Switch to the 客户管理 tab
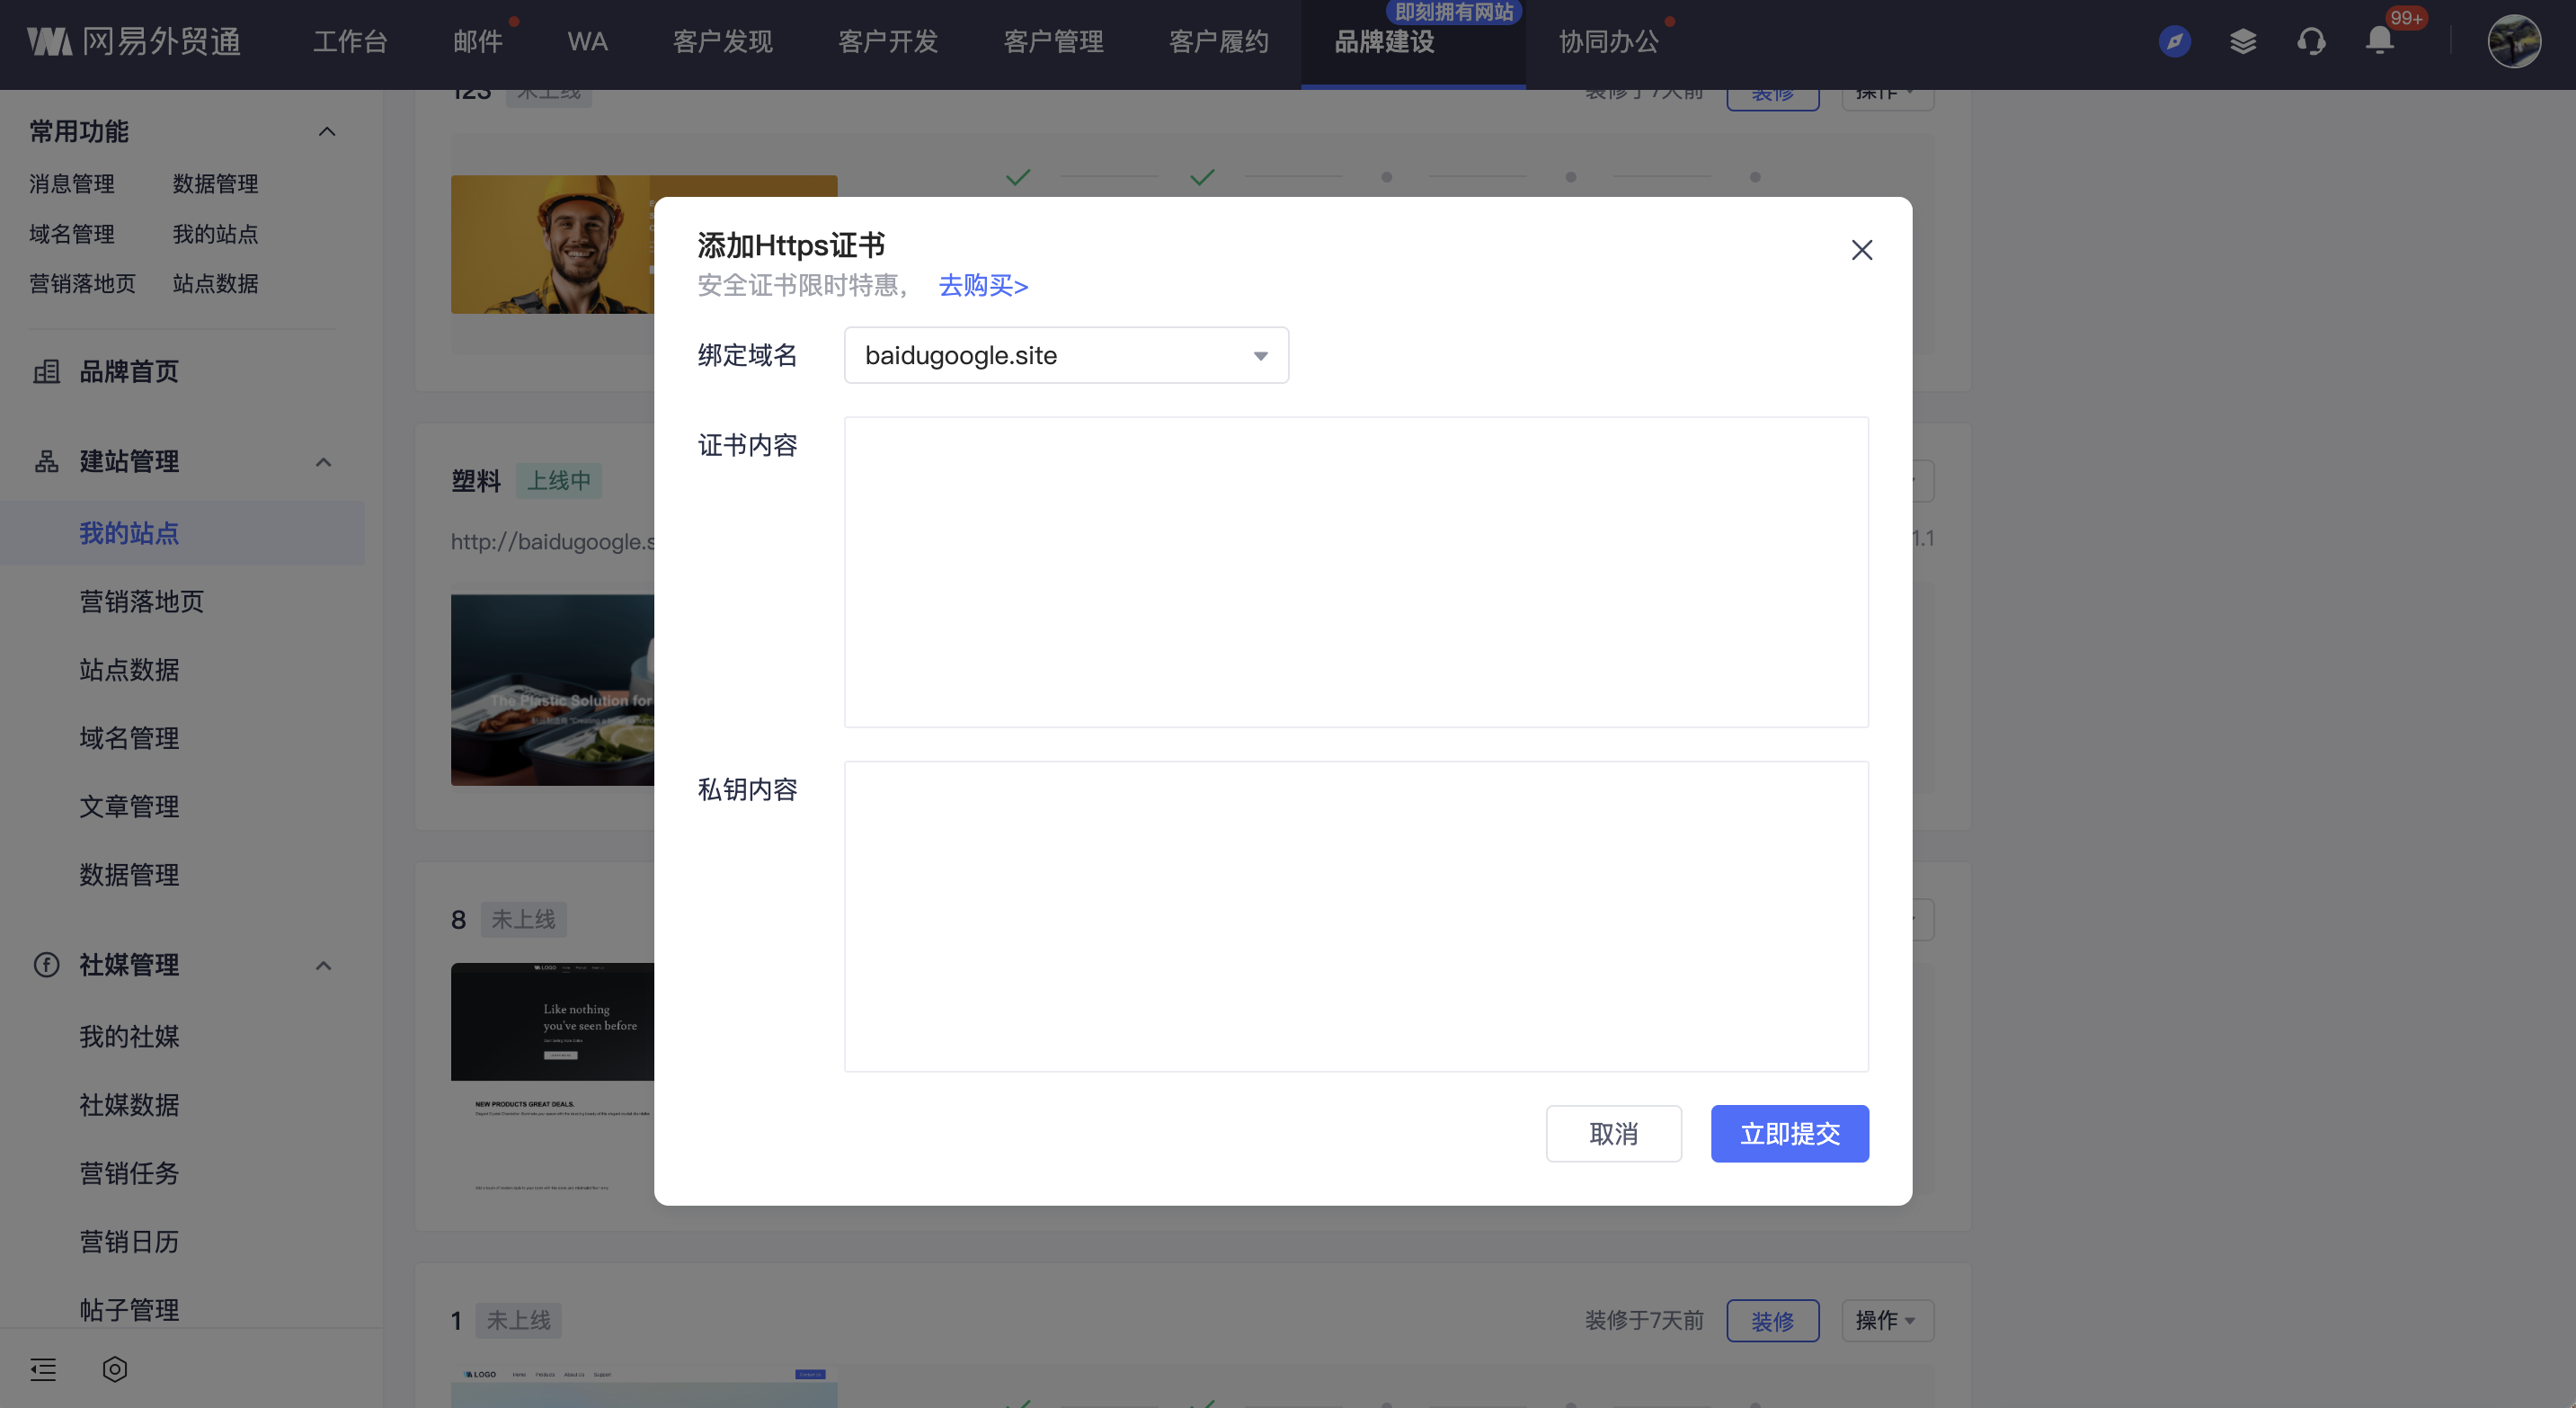 [x=1053, y=41]
